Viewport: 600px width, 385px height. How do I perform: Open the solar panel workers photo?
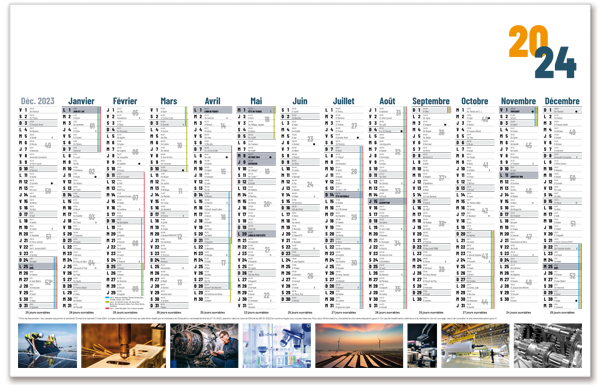pos(47,346)
